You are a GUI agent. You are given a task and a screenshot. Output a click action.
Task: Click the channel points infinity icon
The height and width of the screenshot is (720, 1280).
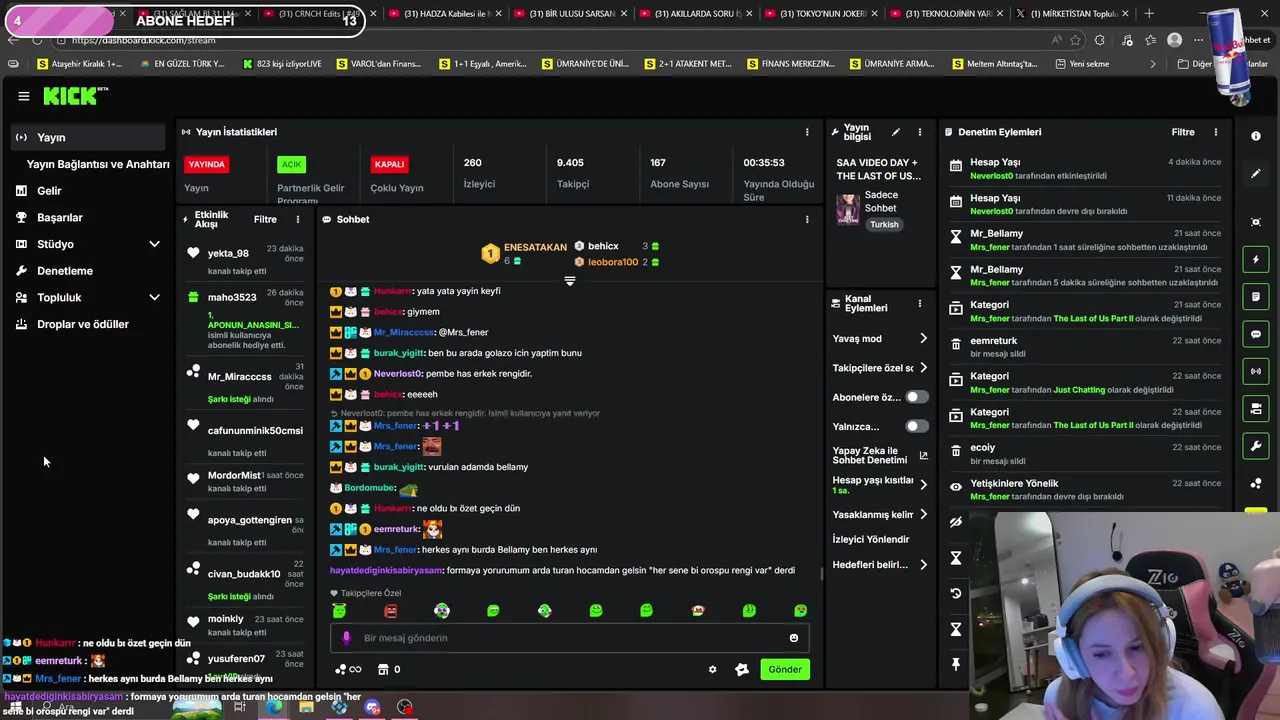(348, 670)
